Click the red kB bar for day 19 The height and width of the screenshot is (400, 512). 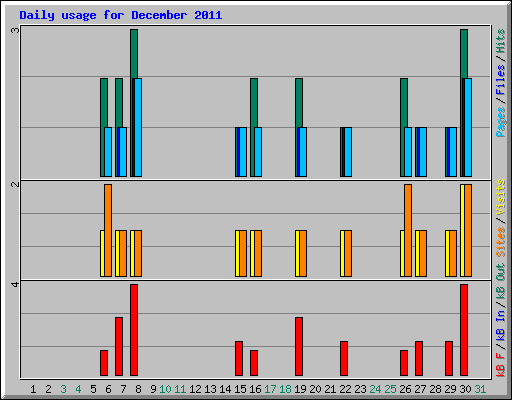pos(299,346)
